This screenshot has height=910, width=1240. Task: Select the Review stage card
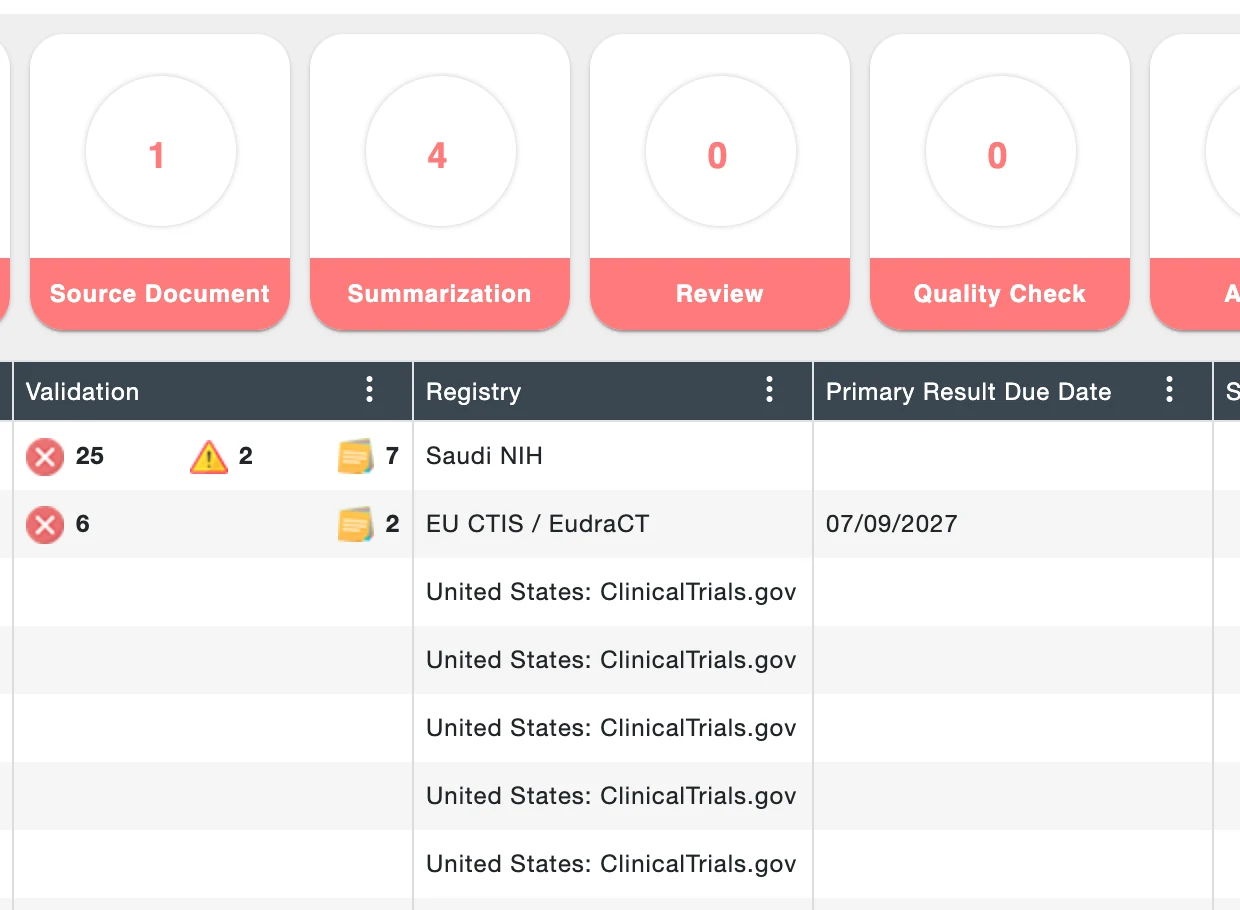click(720, 182)
